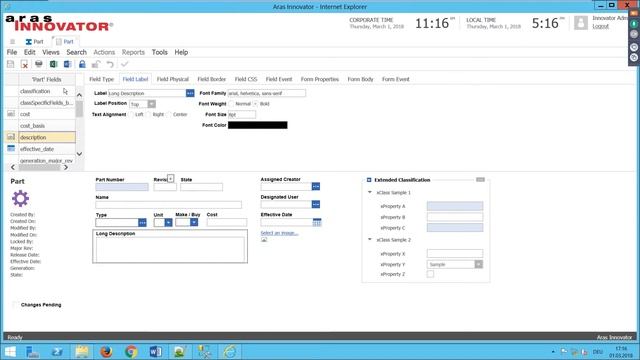Click in the Font Size input field
This screenshot has height=360, width=640.
click(x=242, y=115)
